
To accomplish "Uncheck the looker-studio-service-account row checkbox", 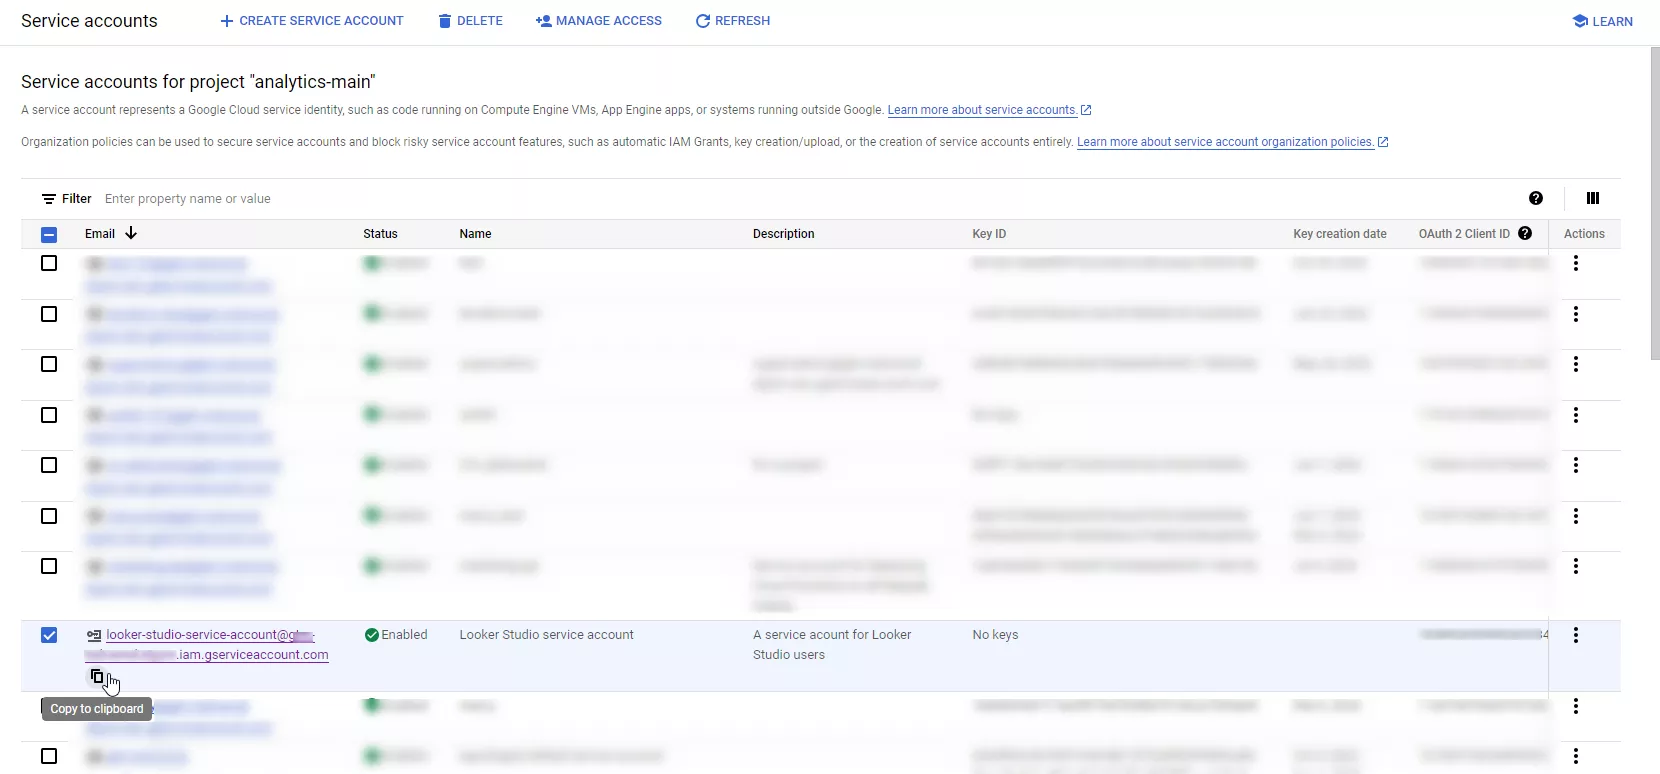I will click(x=49, y=635).
